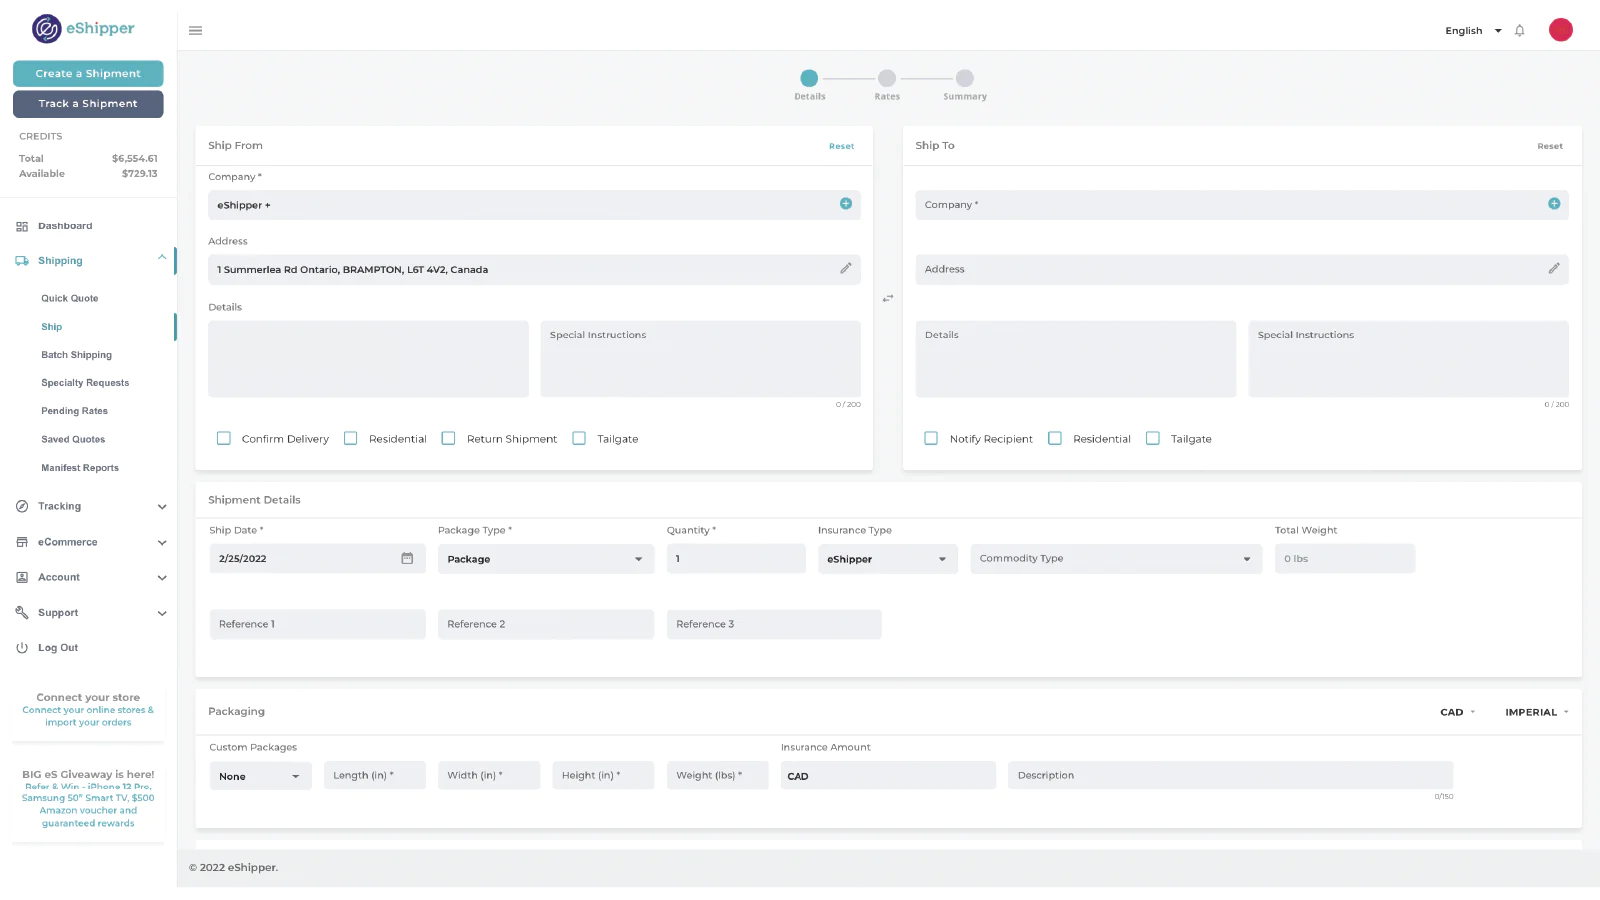Open the user profile avatar
This screenshot has width=1600, height=900.
pyautogui.click(x=1560, y=30)
